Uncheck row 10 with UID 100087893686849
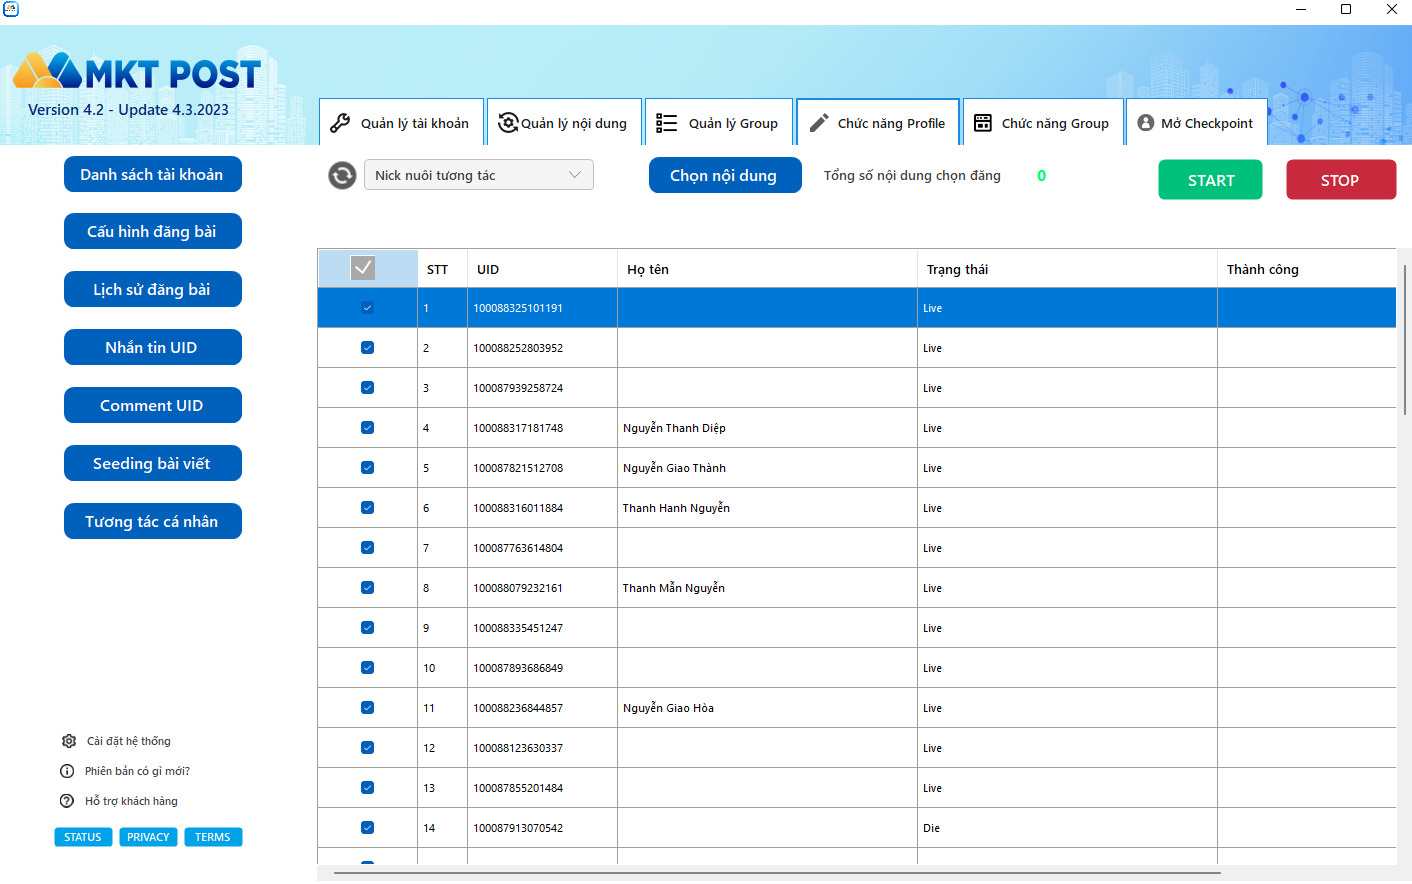Screen dimensions: 1412x884 (x=367, y=668)
